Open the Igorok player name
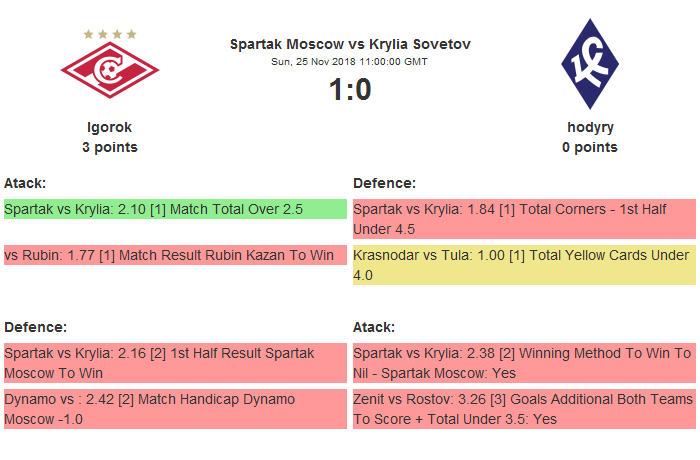Viewport: 700px width, 460px height. 110,127
